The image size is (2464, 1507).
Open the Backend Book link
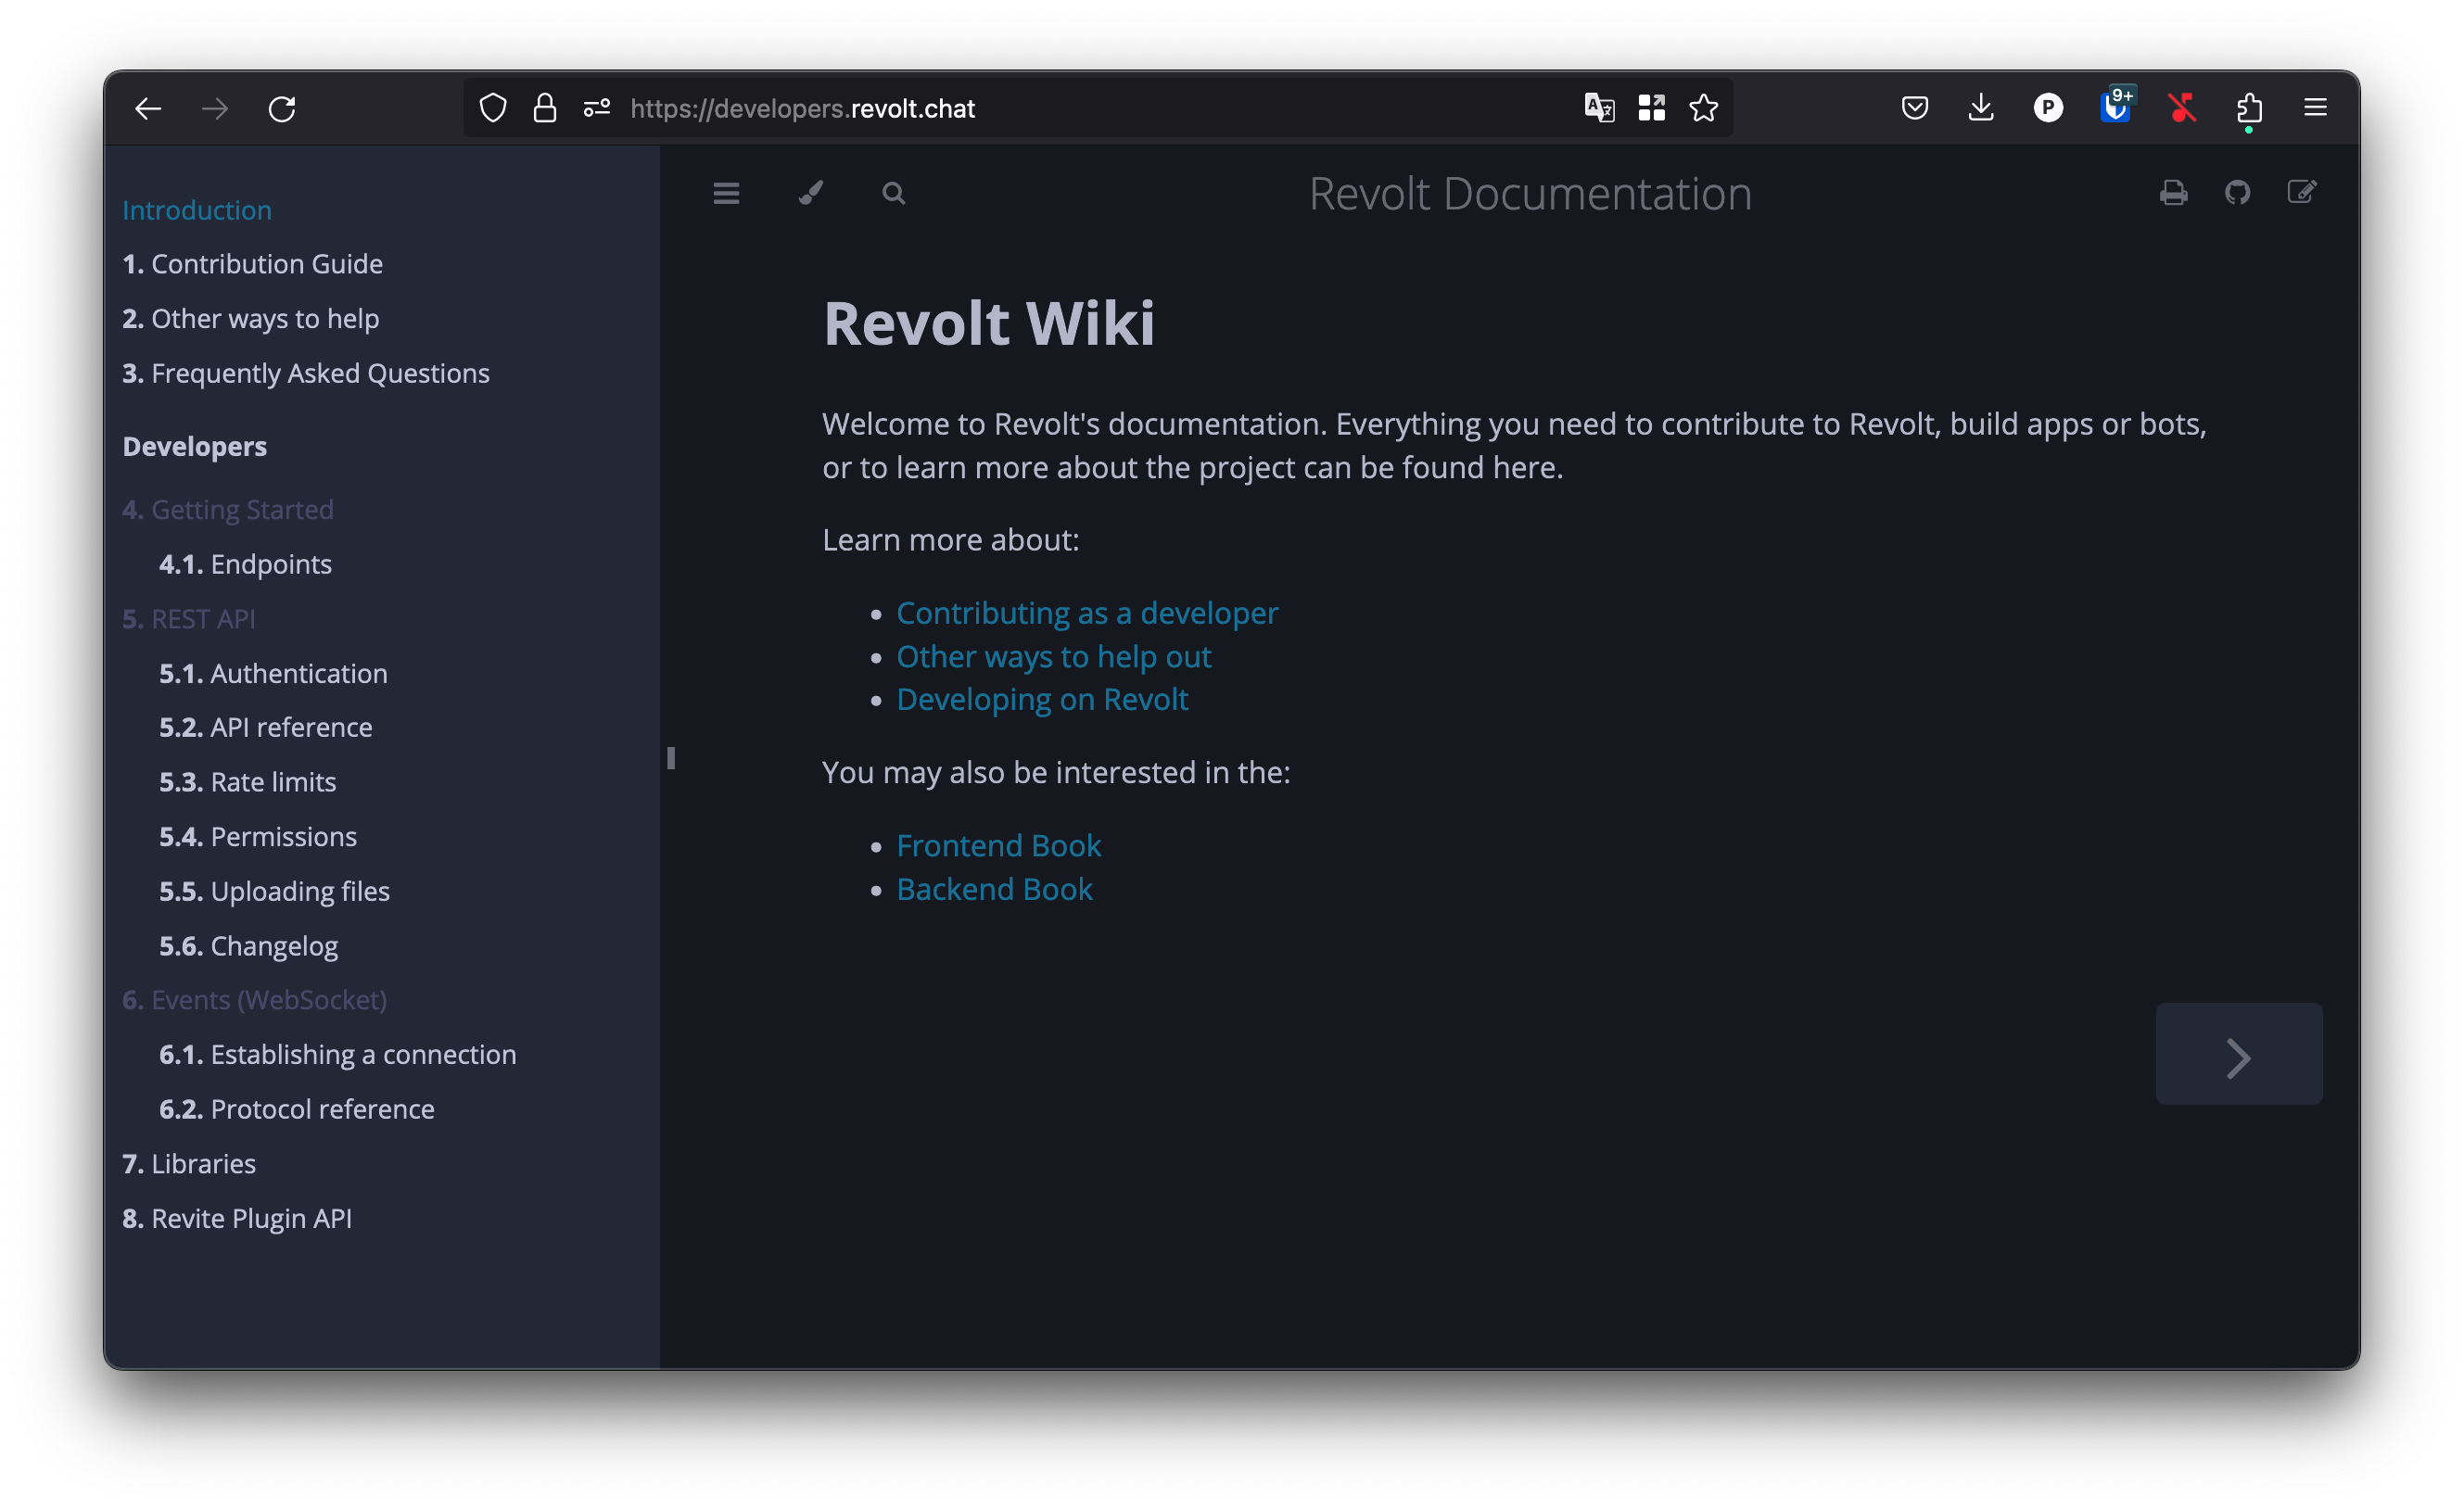[994, 890]
